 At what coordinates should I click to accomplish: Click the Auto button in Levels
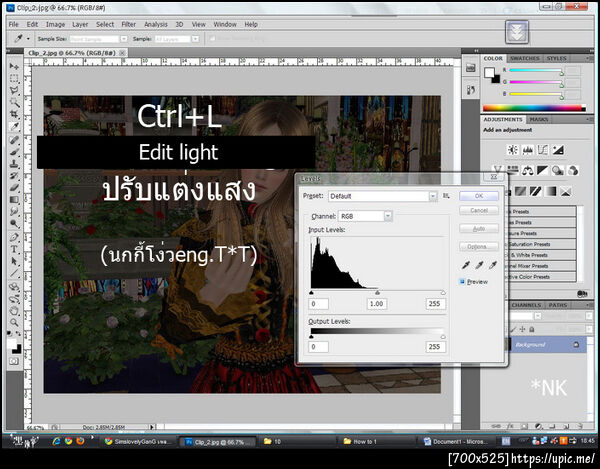(479, 228)
